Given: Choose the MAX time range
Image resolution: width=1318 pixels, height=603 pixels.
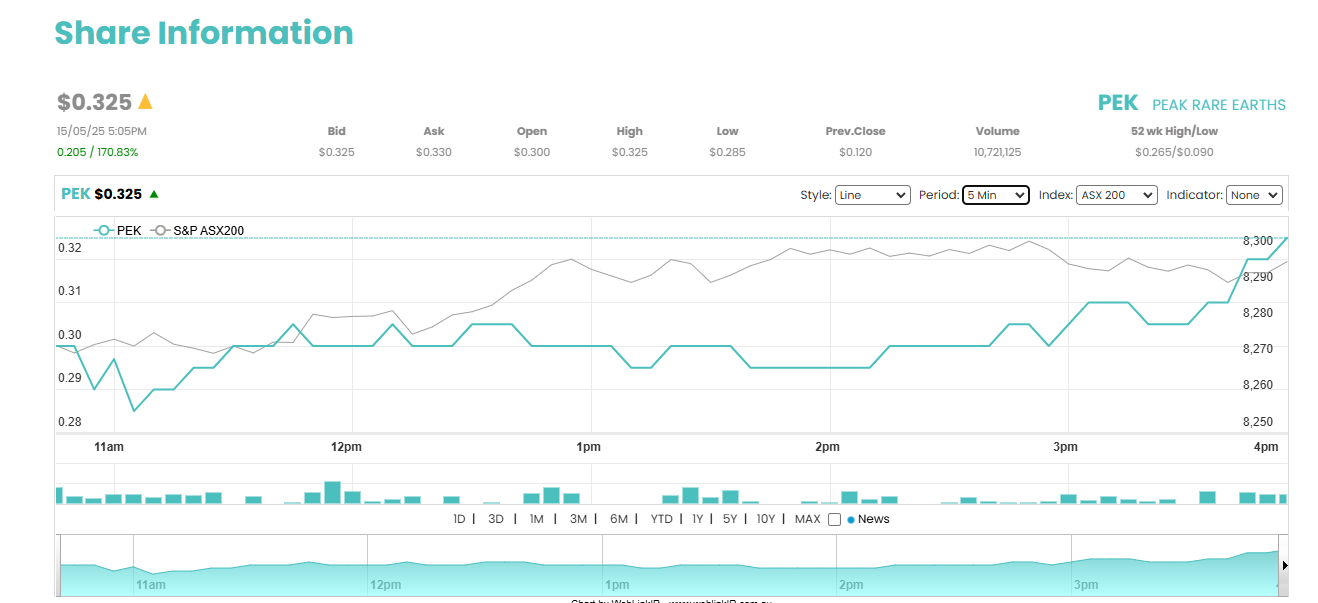Looking at the screenshot, I should tap(807, 519).
